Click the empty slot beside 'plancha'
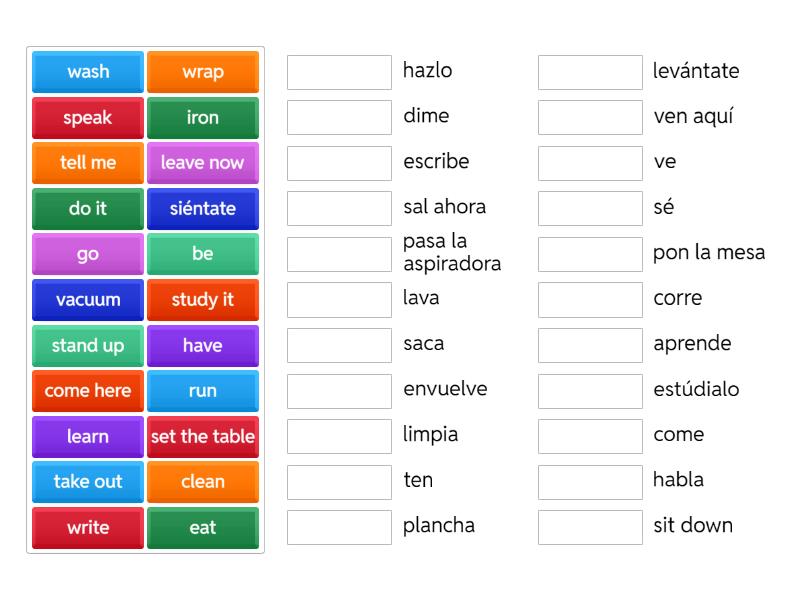The image size is (800, 600). pos(339,527)
